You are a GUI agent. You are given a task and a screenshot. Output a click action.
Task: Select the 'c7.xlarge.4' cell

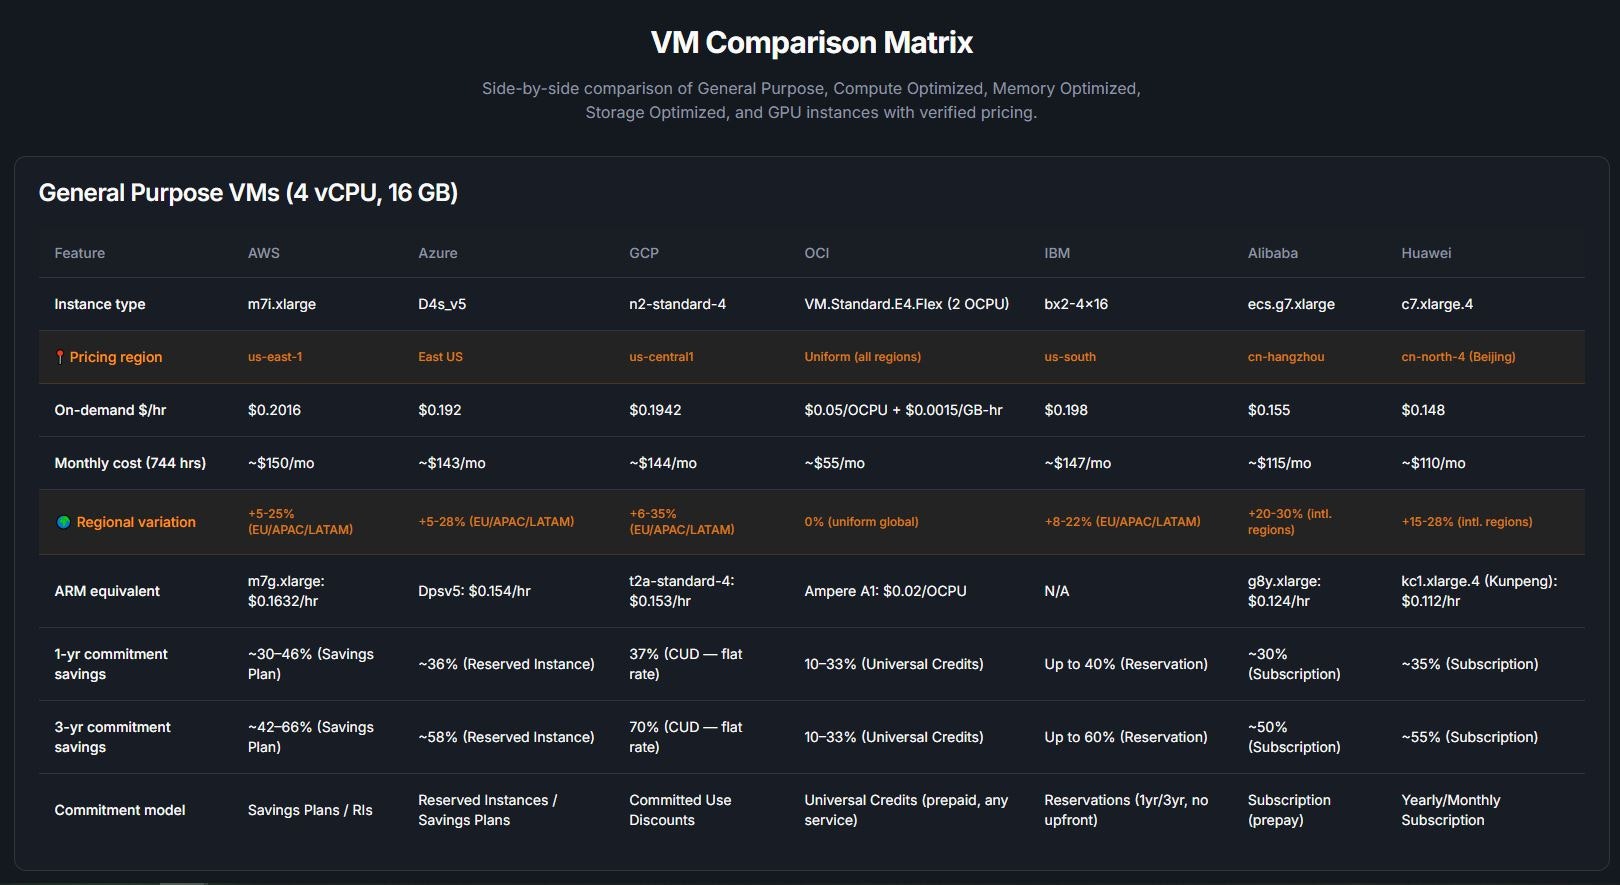[x=1437, y=304]
